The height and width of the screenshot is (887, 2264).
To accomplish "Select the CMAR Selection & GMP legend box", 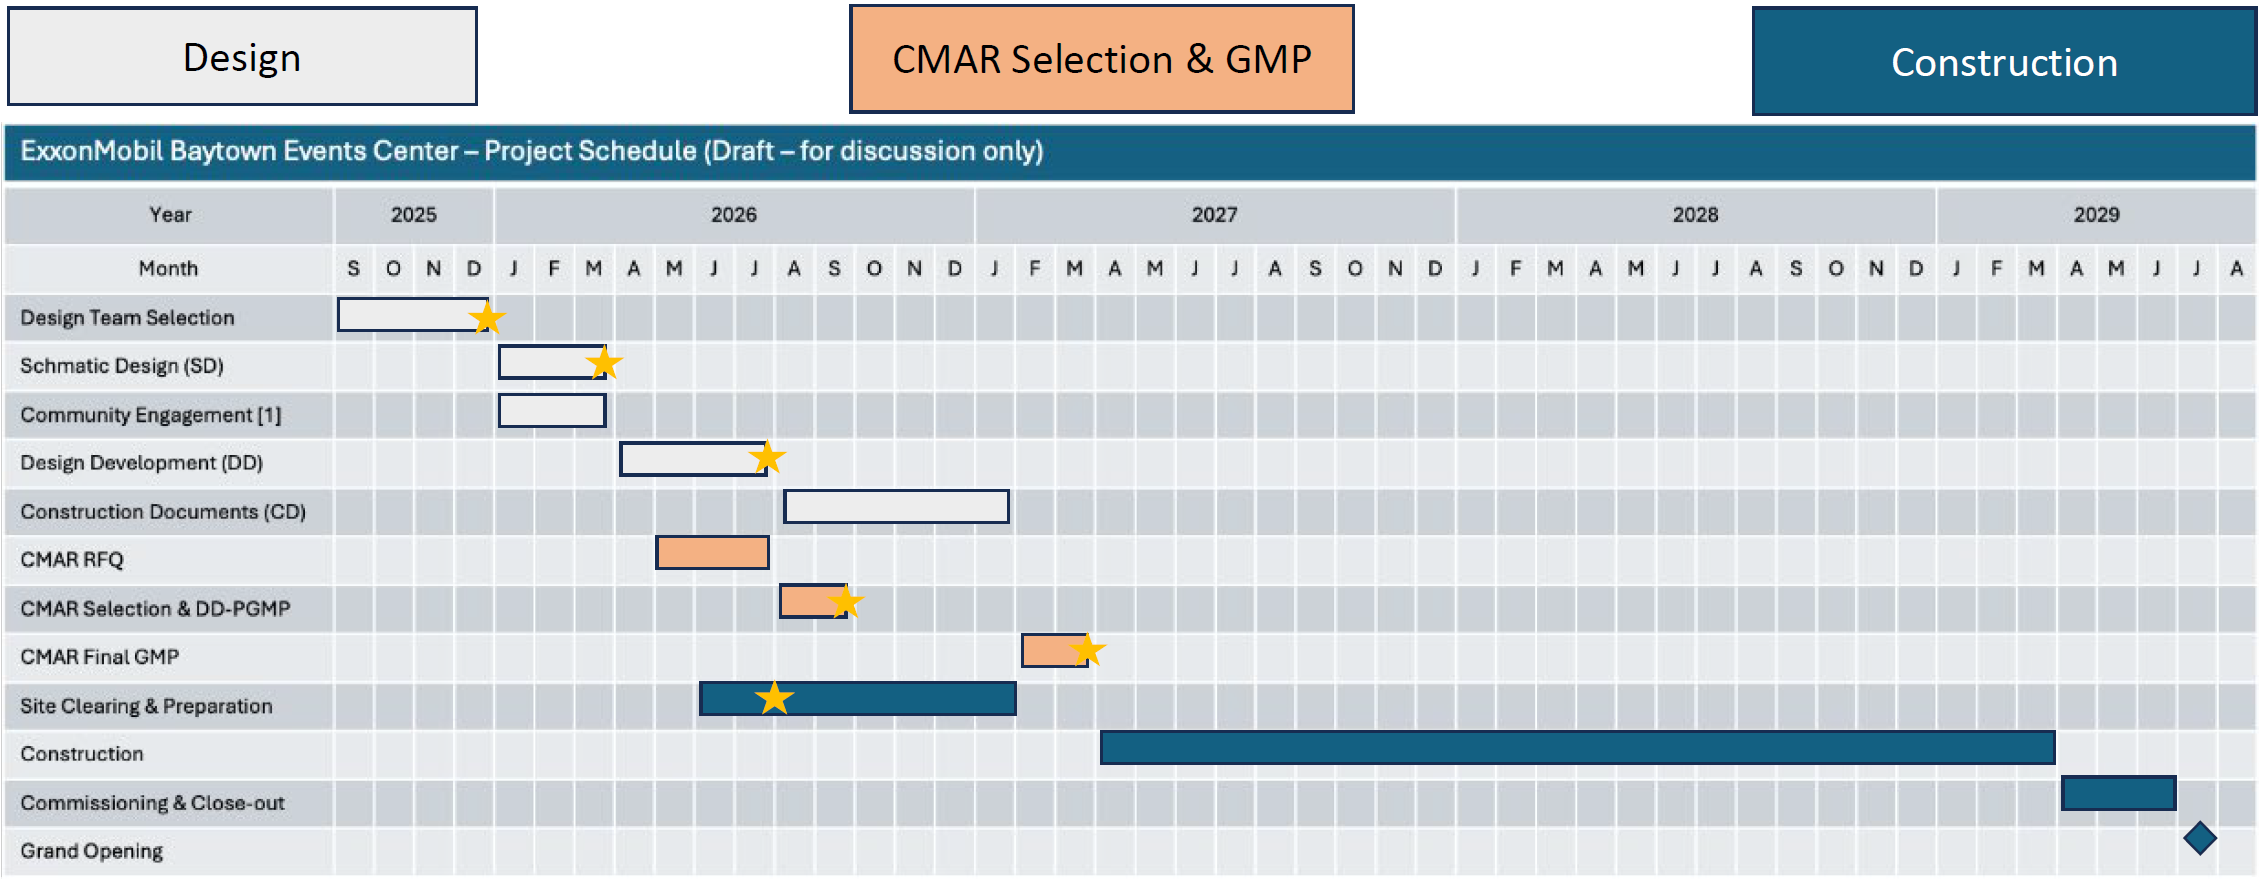I will coord(1101,59).
